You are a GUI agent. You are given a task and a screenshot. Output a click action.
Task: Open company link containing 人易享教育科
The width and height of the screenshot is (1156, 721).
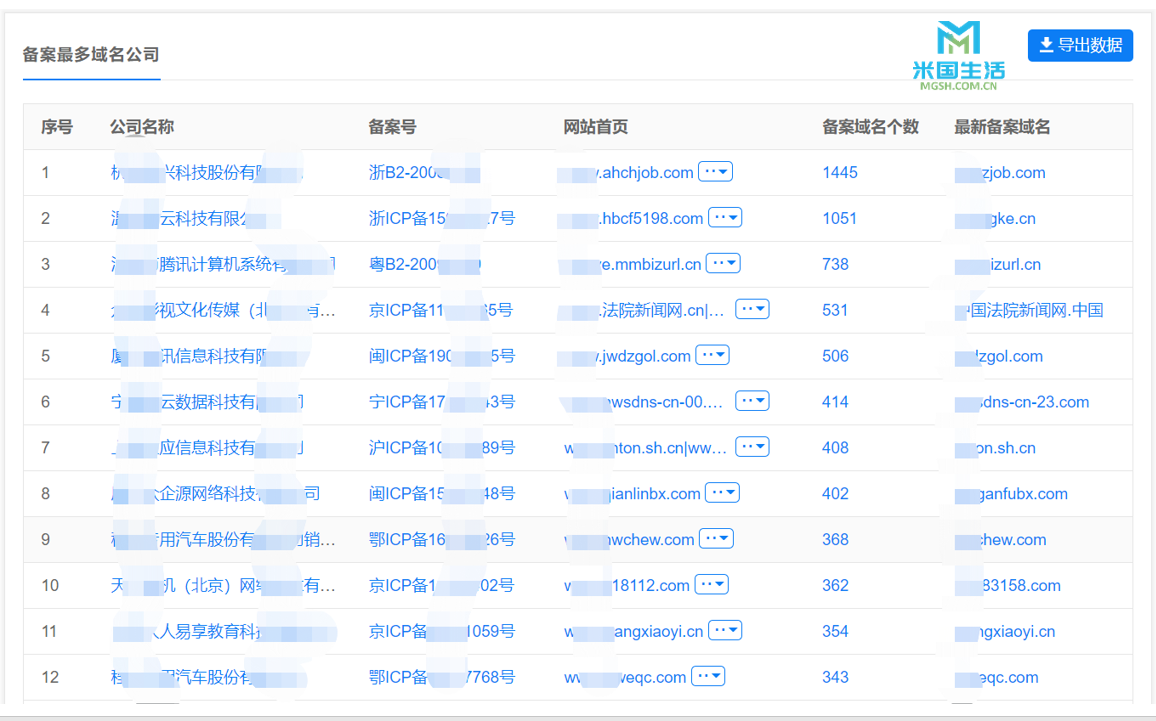tap(223, 631)
